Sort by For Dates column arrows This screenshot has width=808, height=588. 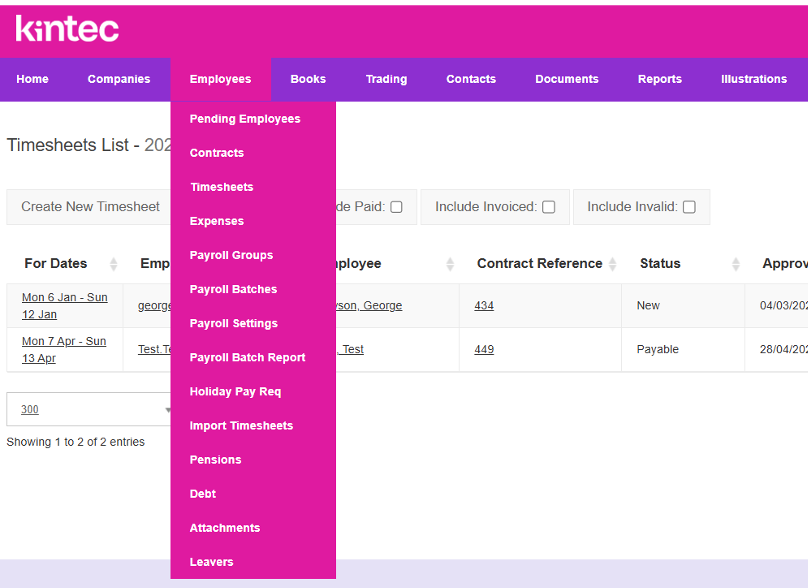[x=113, y=264]
